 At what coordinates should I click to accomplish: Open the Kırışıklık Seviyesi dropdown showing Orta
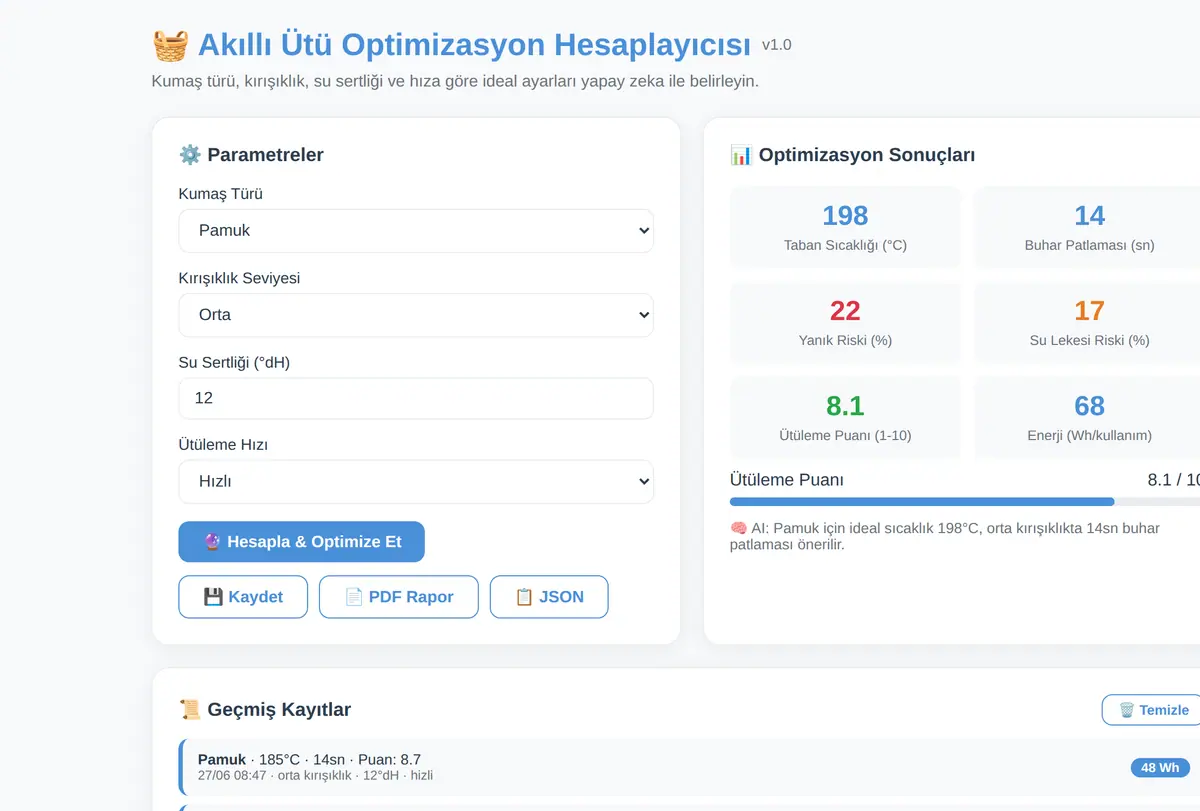[416, 314]
